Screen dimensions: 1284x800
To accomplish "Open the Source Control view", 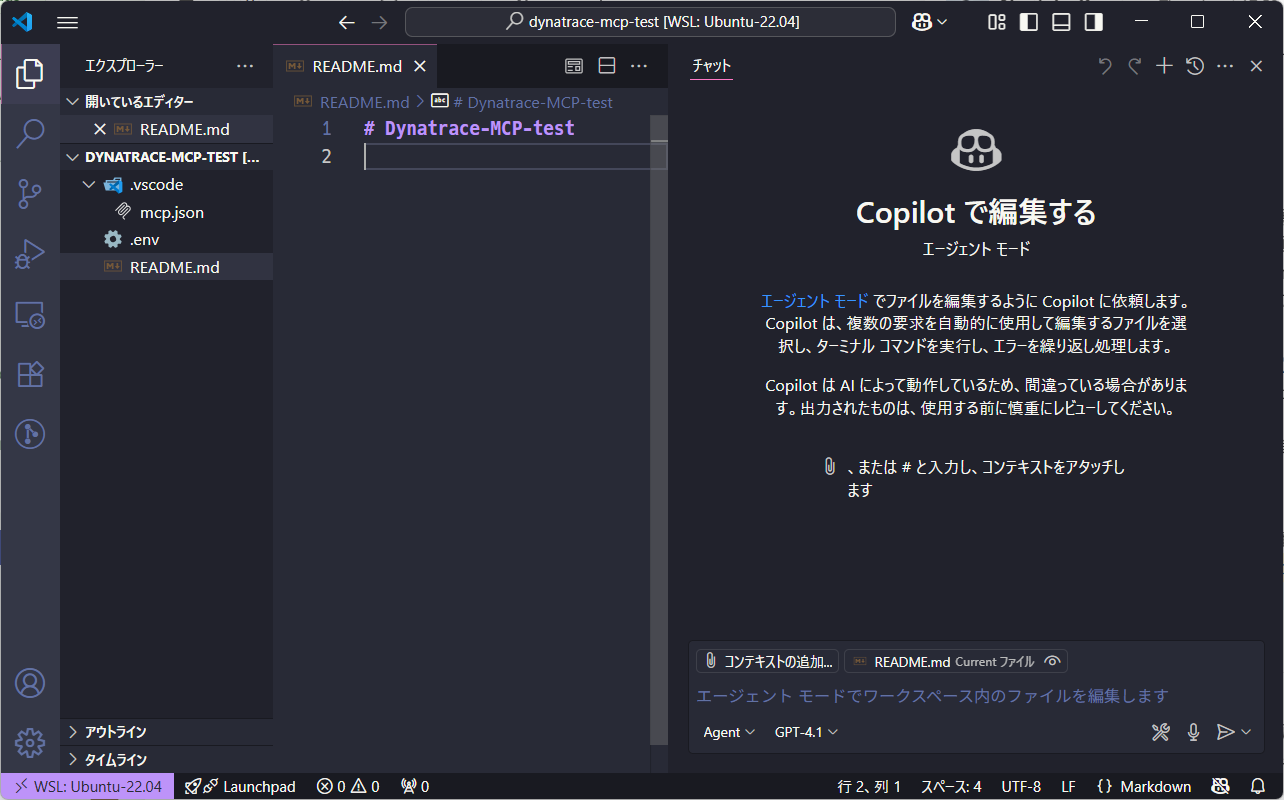I will coord(30,194).
